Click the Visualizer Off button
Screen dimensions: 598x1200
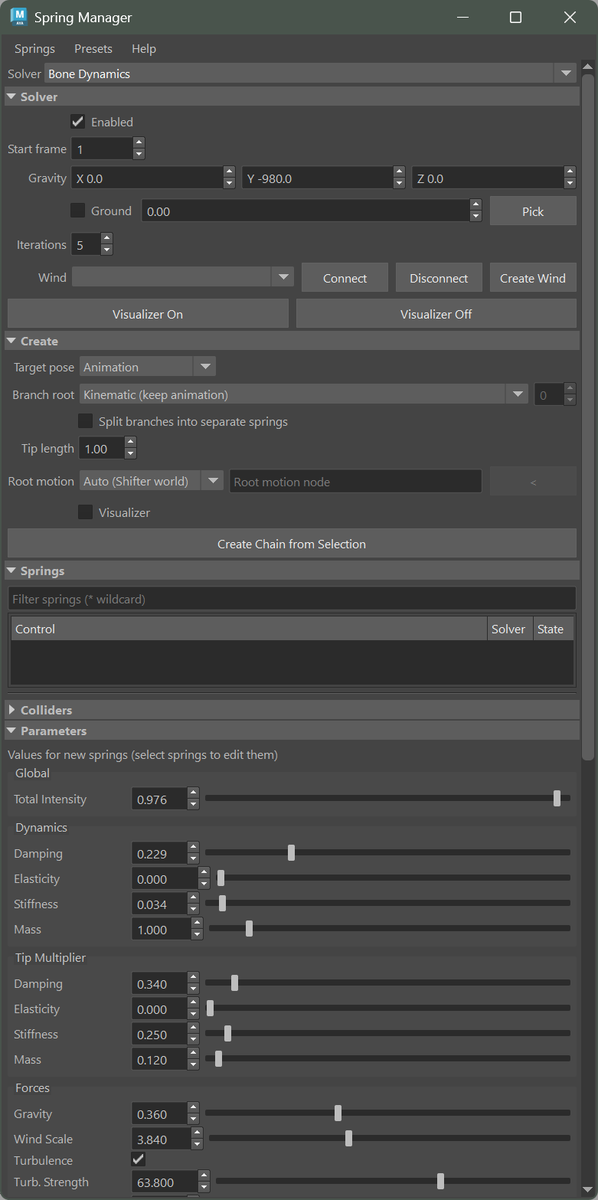436,314
